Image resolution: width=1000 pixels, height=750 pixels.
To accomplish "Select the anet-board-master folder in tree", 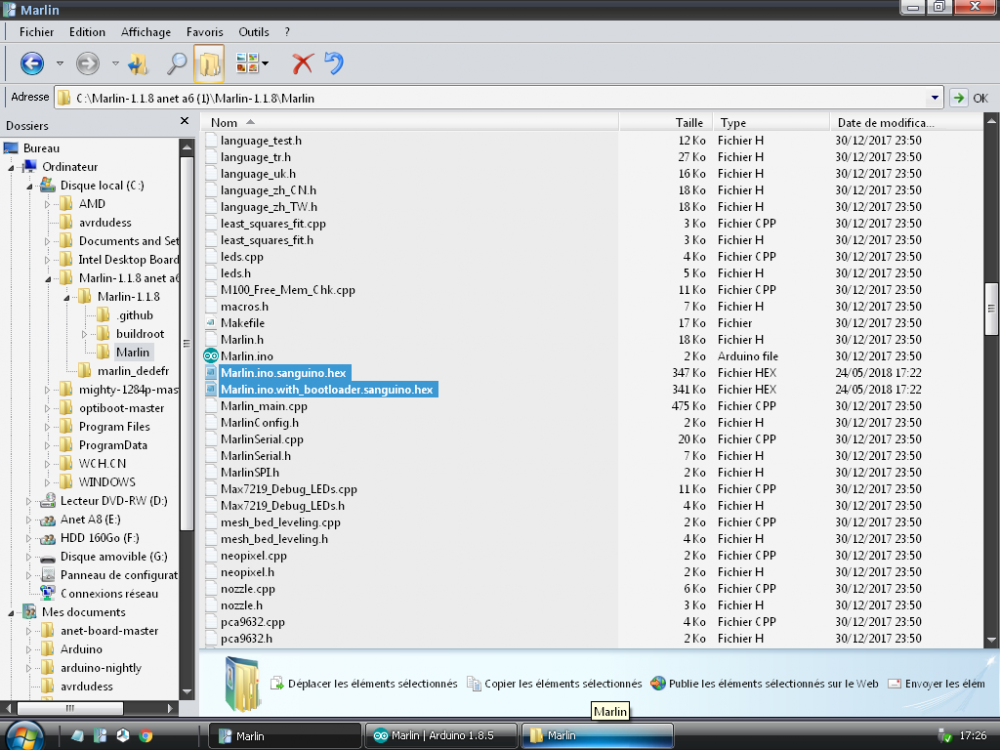I will pos(109,631).
